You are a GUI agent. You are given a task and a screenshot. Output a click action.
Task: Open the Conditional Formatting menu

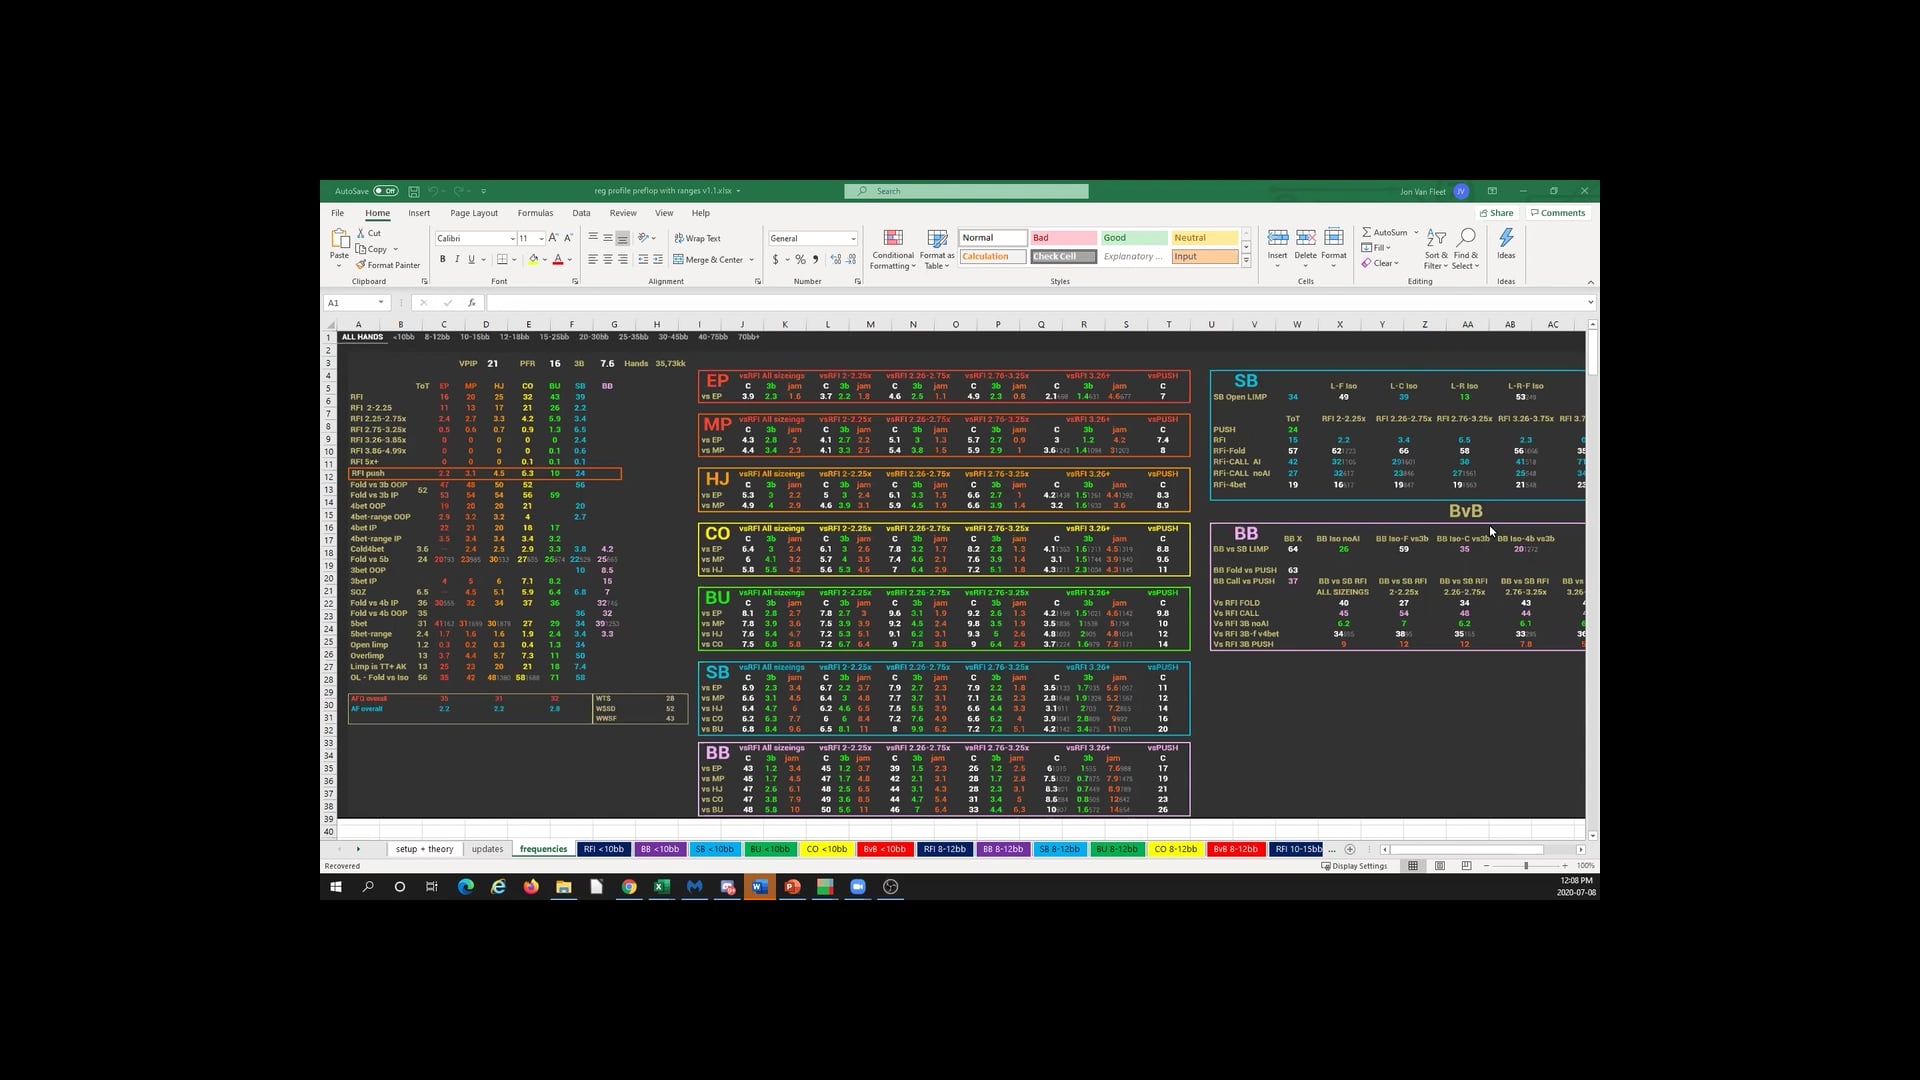click(892, 250)
